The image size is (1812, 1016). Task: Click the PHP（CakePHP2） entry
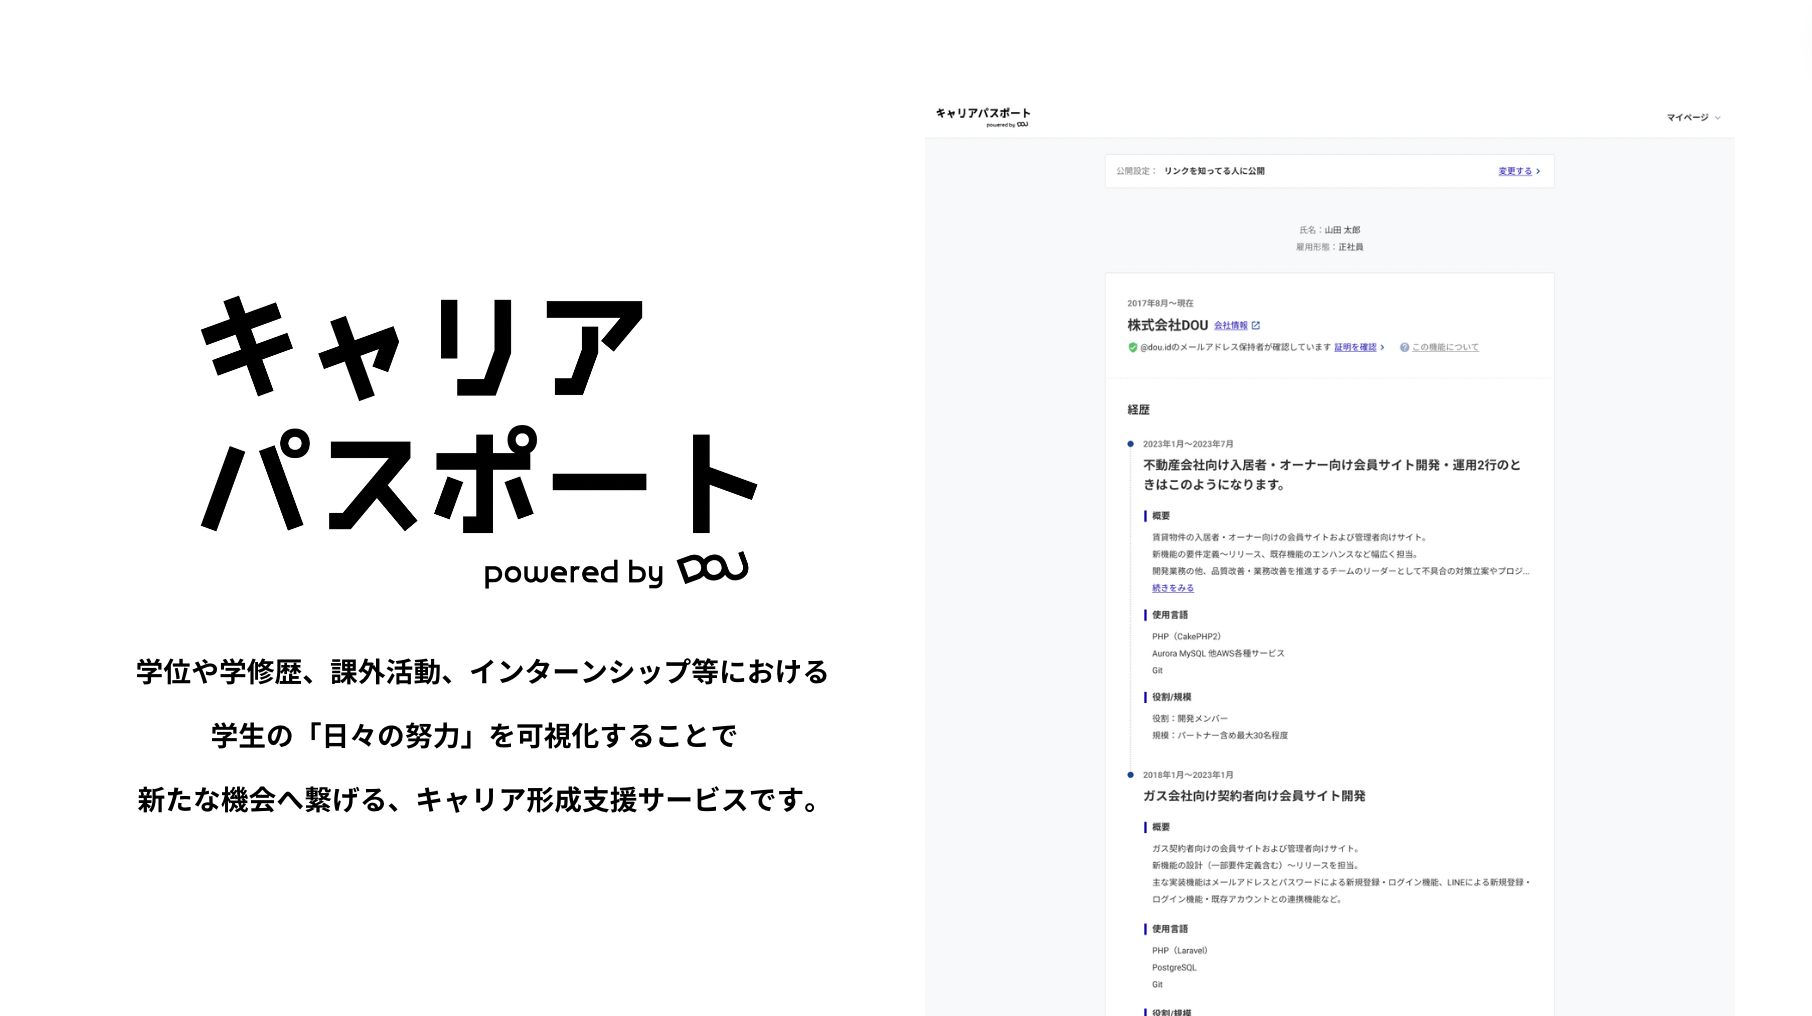click(1186, 636)
